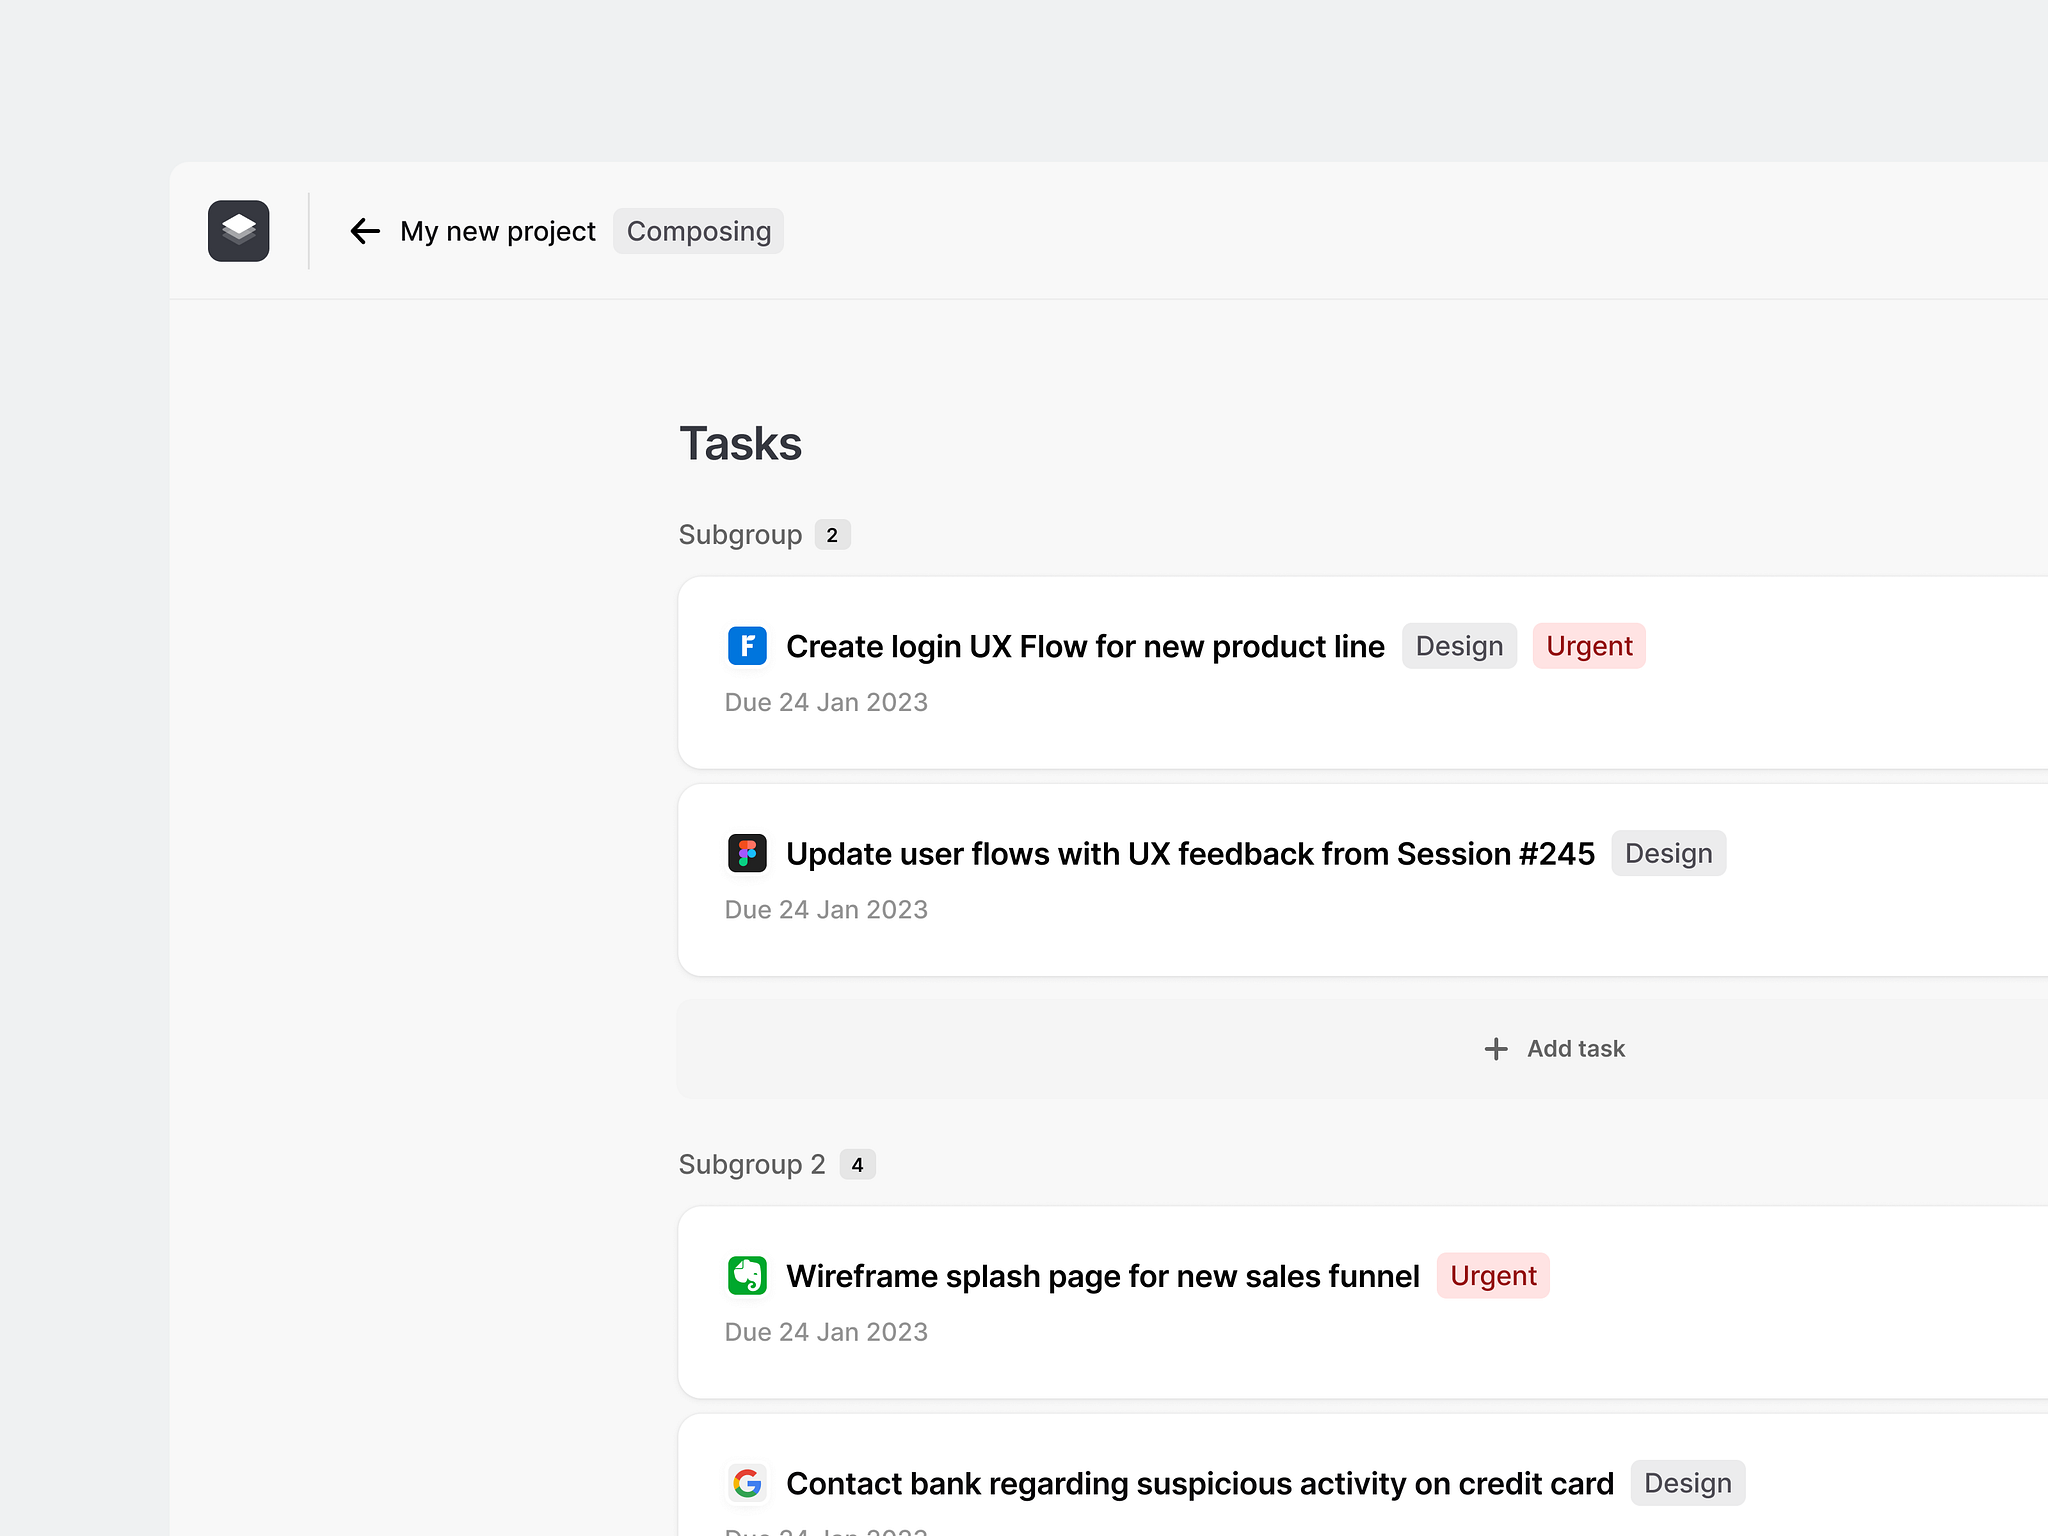This screenshot has width=2048, height=1536.
Task: Toggle the Design tag on user flows task
Action: (x=1668, y=853)
